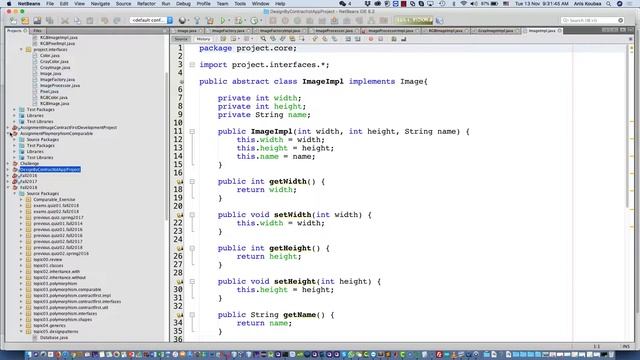Open the Tools menu
Screen dimensions: 640x360
(x=240, y=4)
